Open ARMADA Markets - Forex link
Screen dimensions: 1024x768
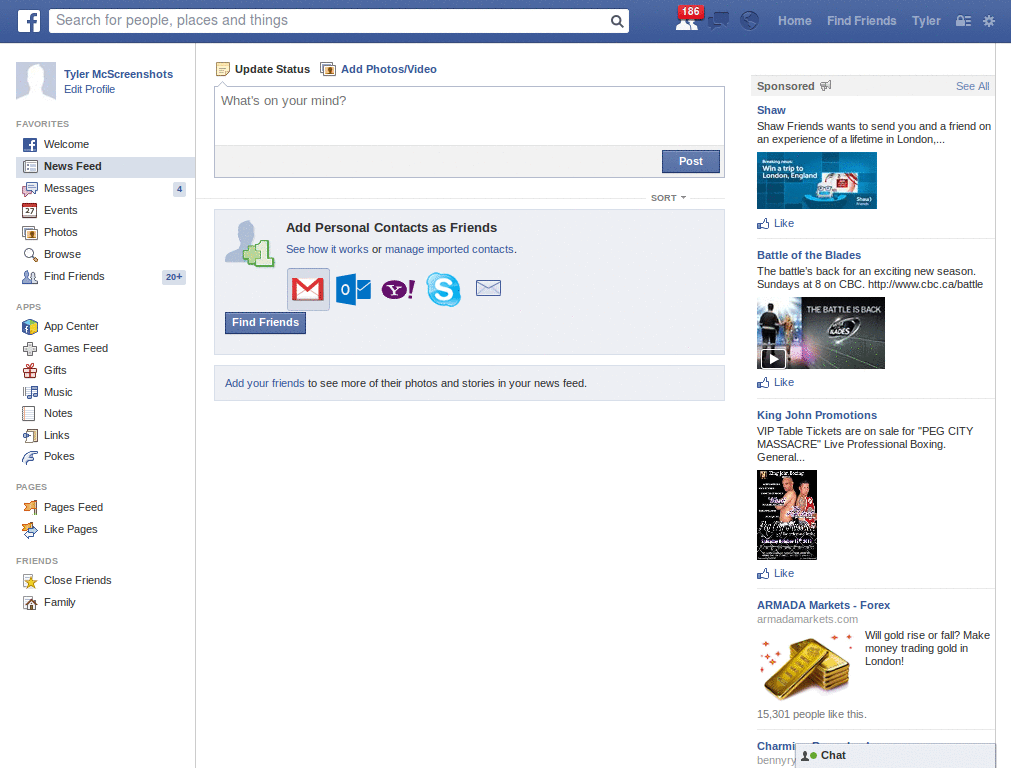(x=824, y=605)
